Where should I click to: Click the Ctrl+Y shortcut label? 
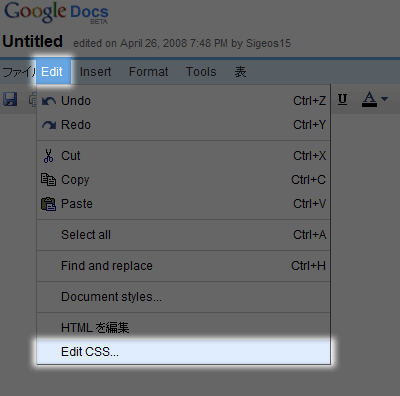coord(309,125)
